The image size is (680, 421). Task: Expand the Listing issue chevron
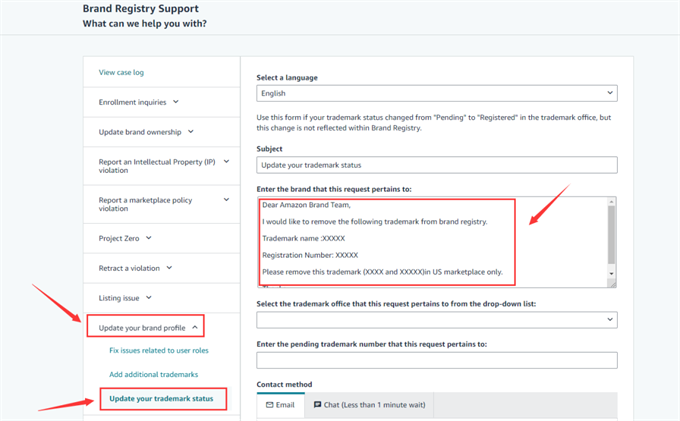(x=149, y=298)
